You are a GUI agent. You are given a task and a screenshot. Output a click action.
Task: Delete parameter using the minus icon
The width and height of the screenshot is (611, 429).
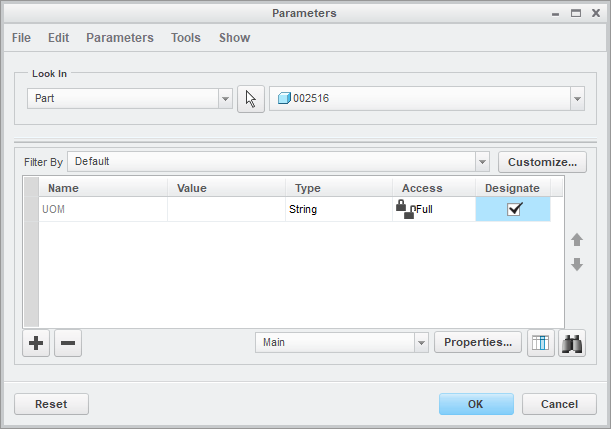[68, 343]
